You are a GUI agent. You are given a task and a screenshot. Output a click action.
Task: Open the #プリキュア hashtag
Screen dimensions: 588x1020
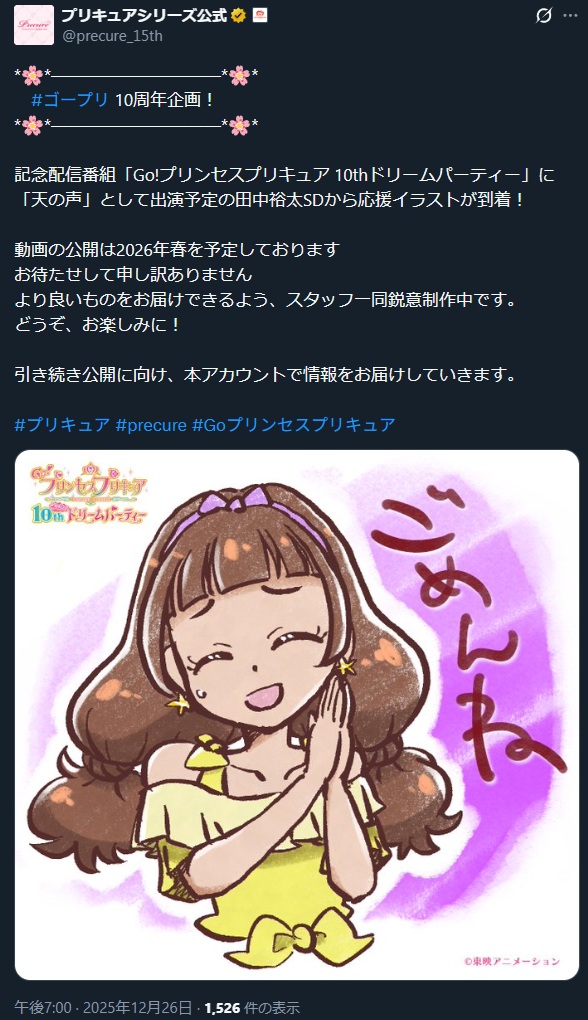(62, 425)
